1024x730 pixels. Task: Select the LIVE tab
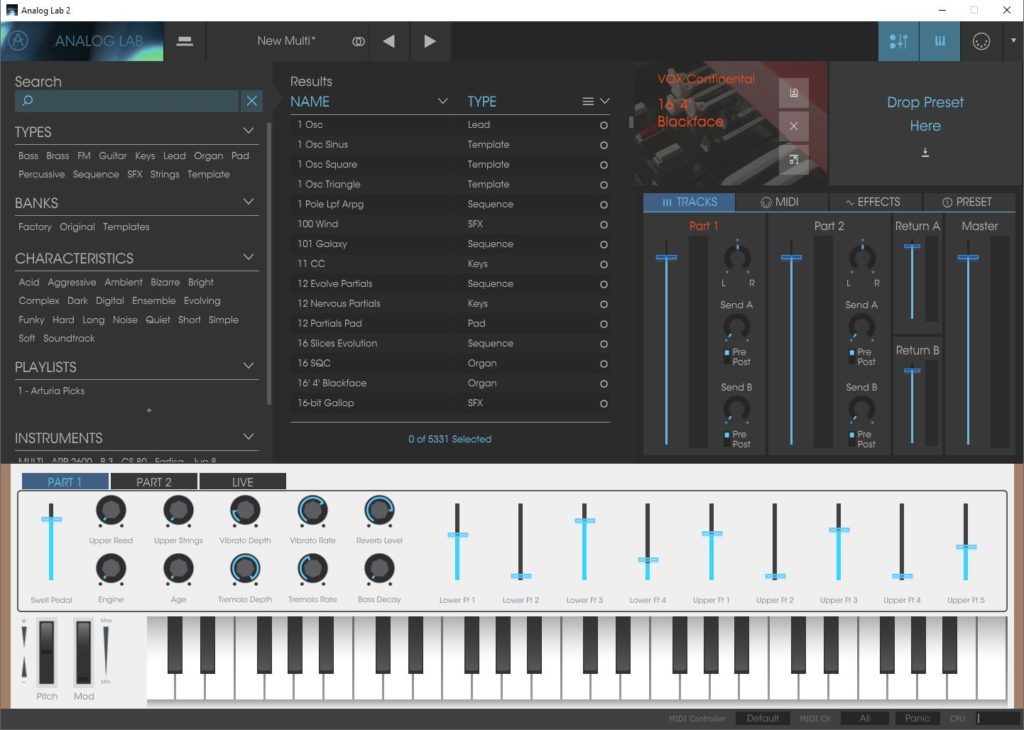(x=242, y=482)
